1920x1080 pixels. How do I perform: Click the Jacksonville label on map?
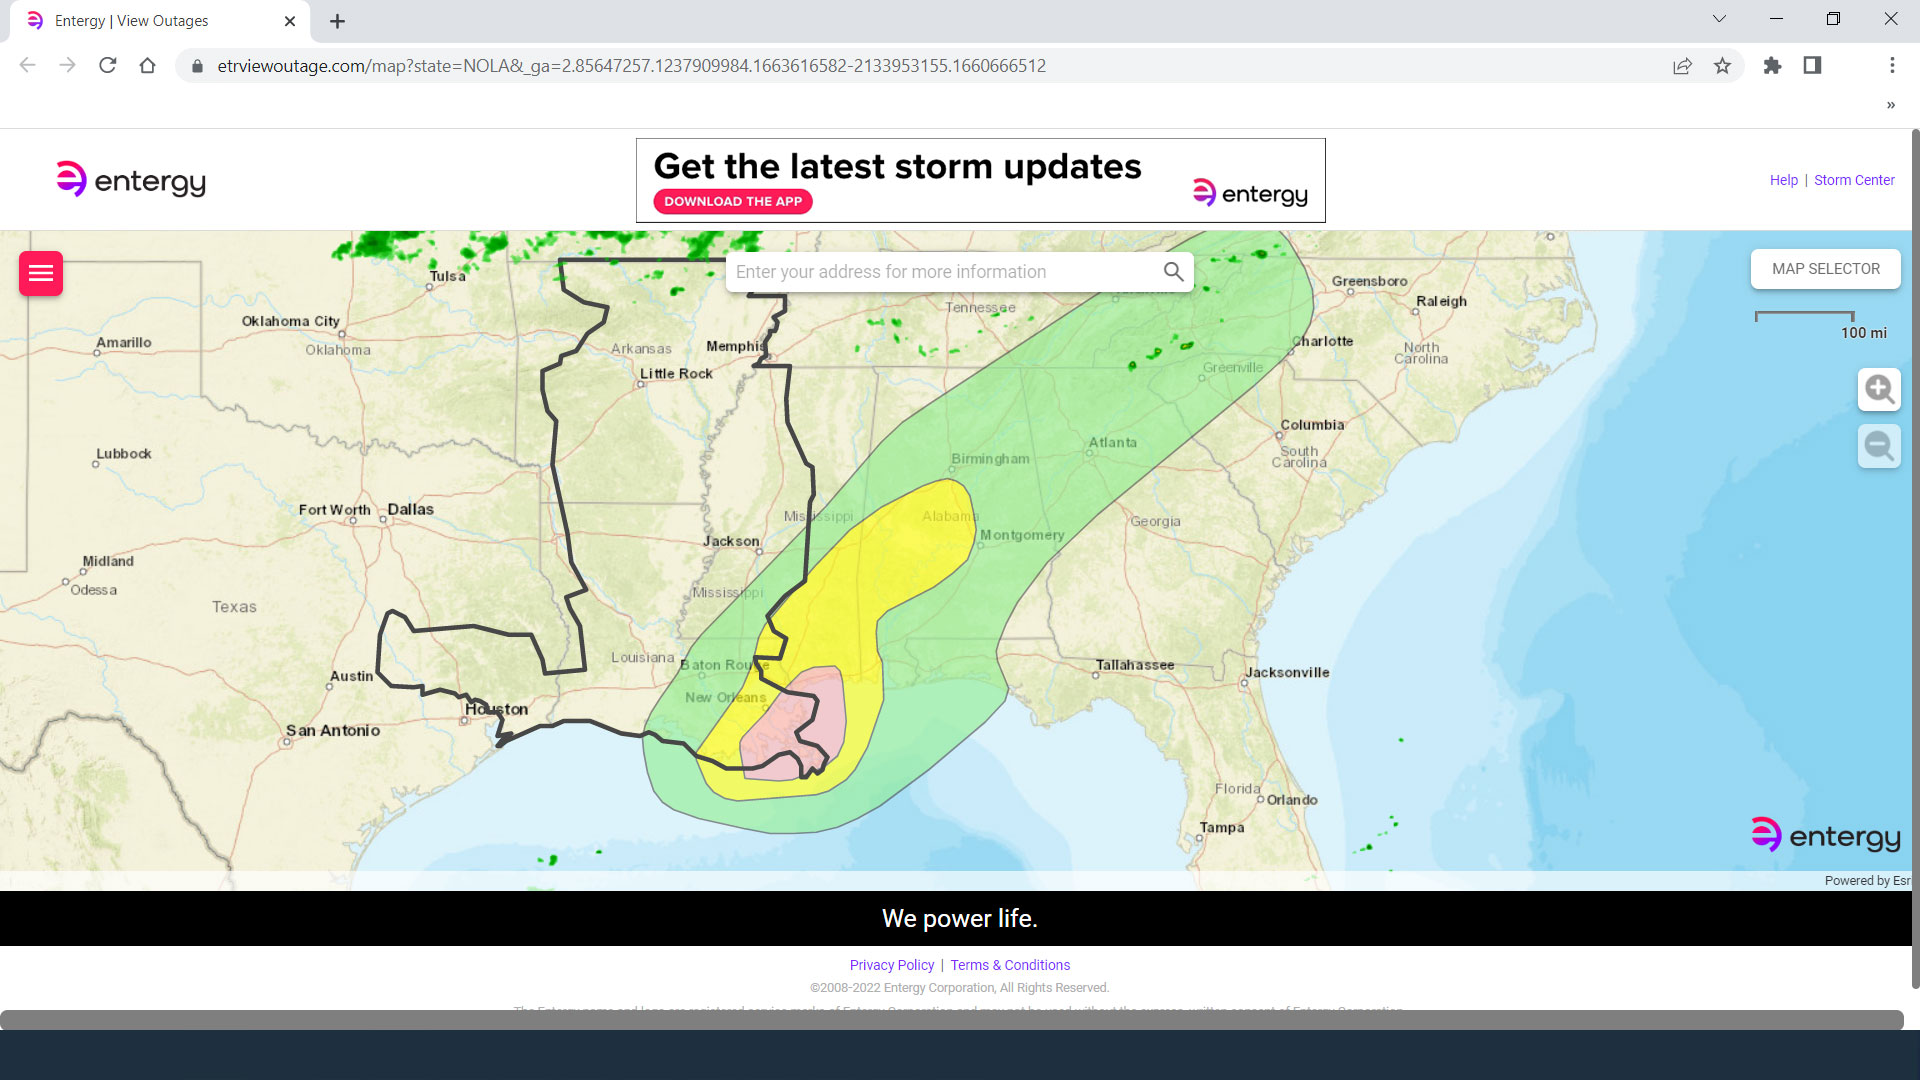point(1287,672)
